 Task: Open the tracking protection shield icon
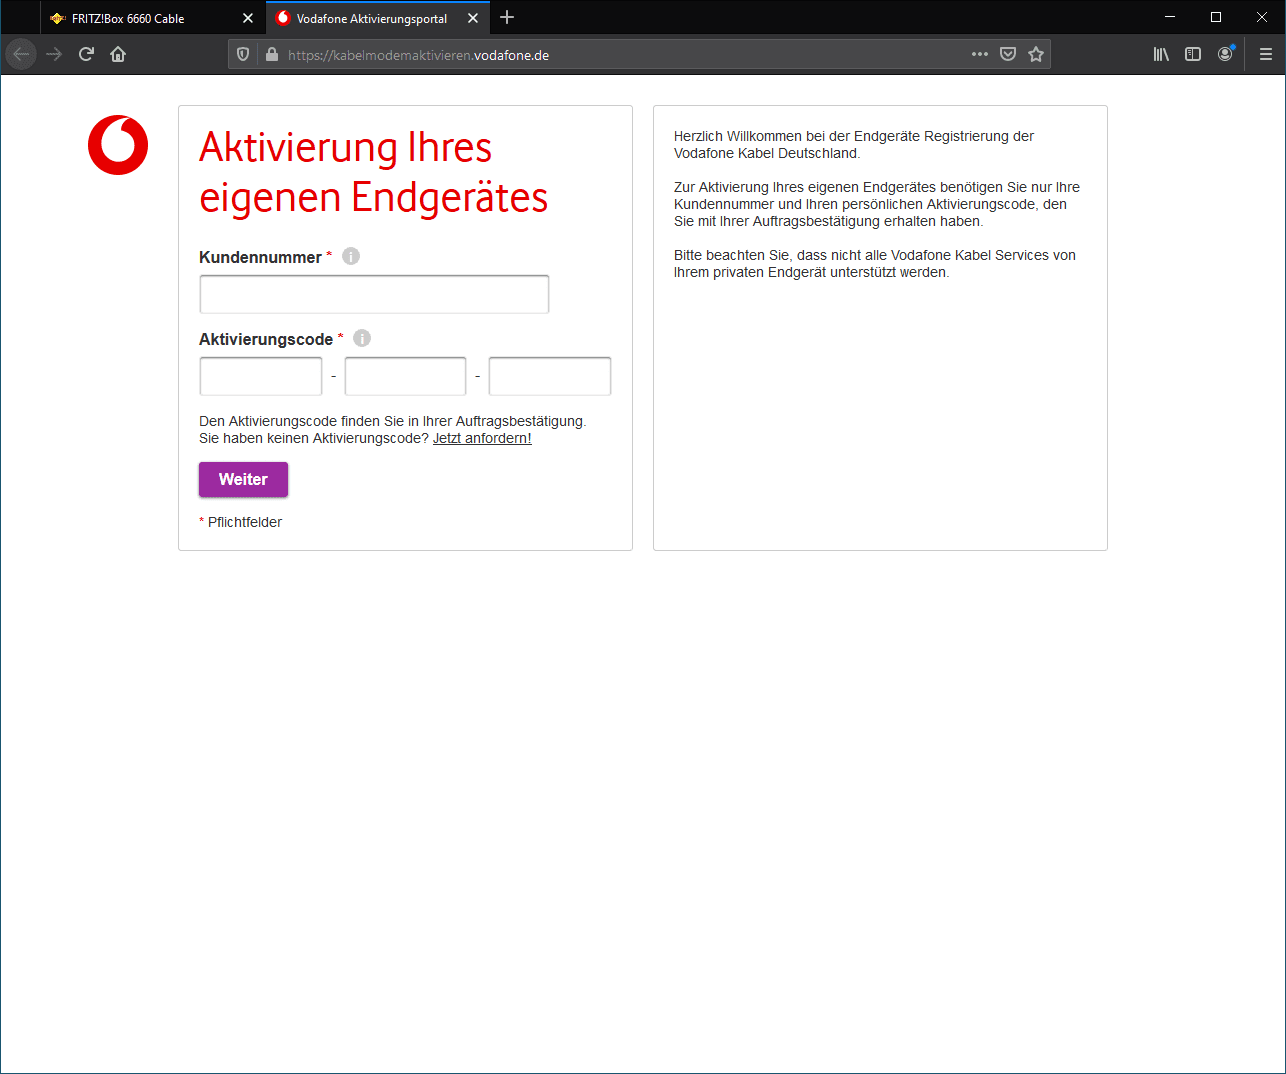pos(243,55)
